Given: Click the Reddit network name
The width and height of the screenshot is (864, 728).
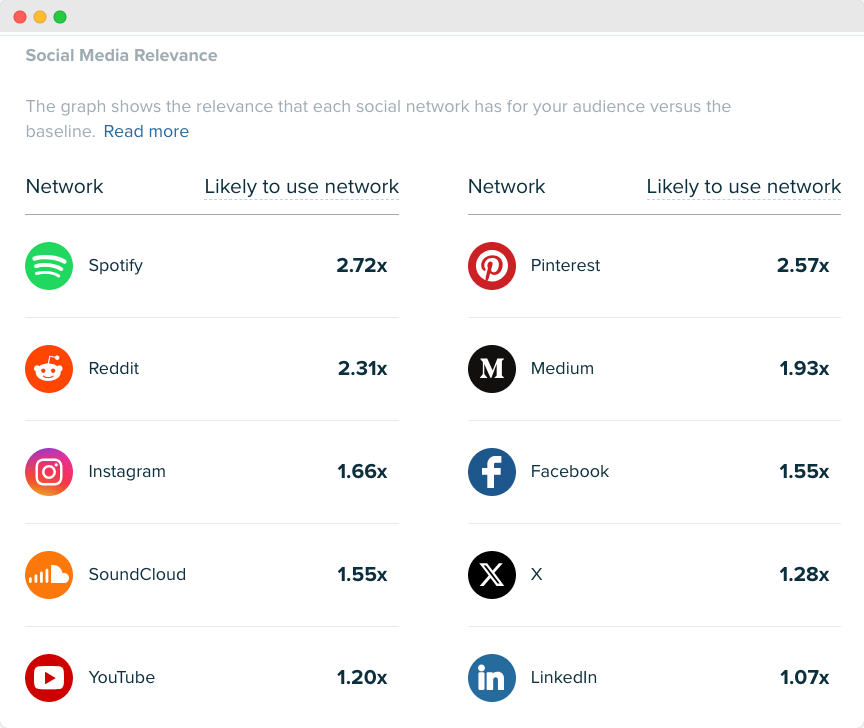Looking at the screenshot, I should (x=114, y=368).
